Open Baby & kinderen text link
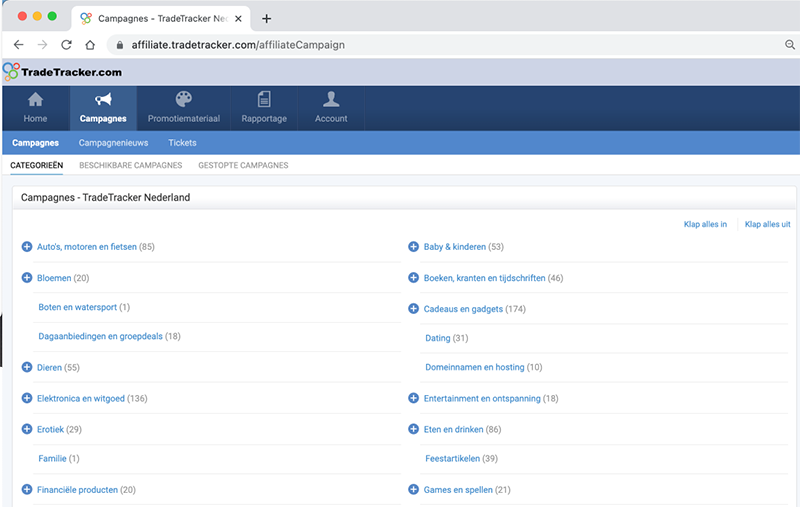Image resolution: width=800 pixels, height=507 pixels. [455, 247]
